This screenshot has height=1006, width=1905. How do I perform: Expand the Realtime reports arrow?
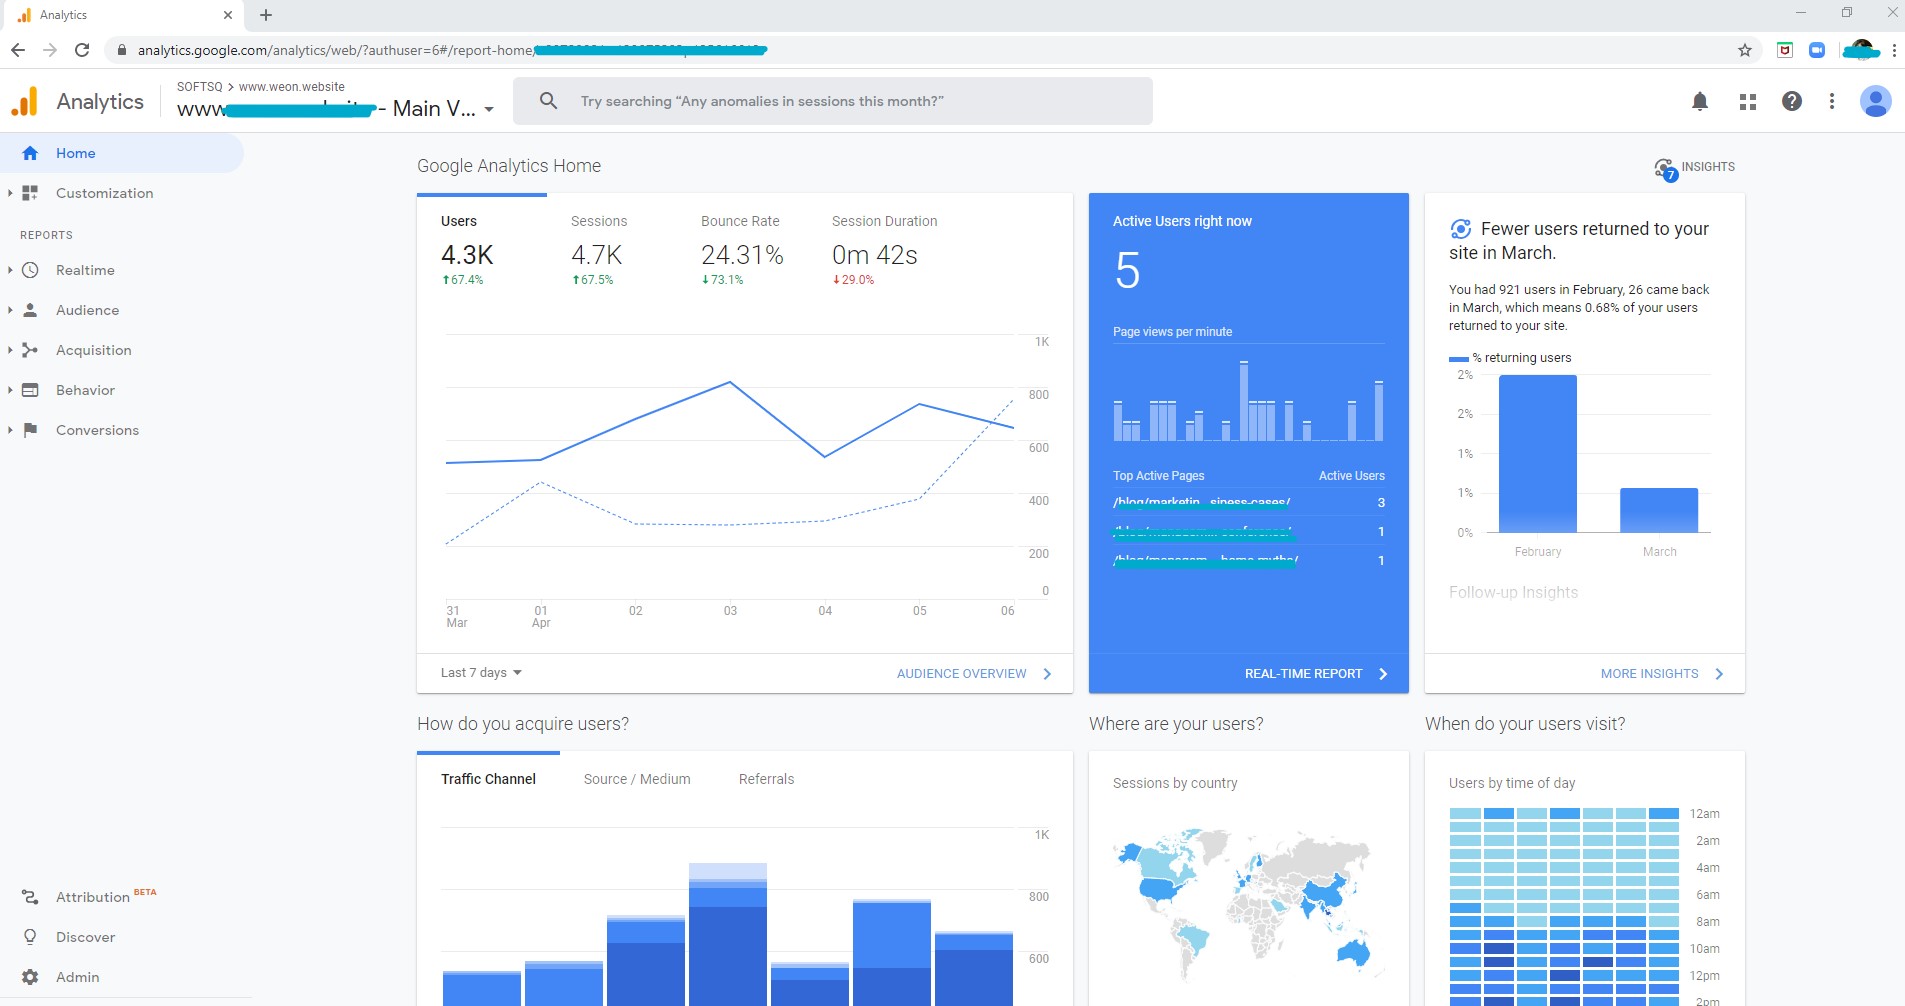10,270
